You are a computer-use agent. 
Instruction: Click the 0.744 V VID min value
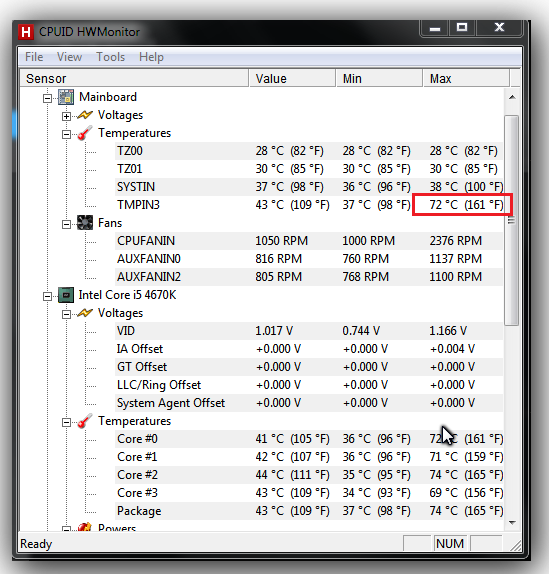tap(361, 331)
